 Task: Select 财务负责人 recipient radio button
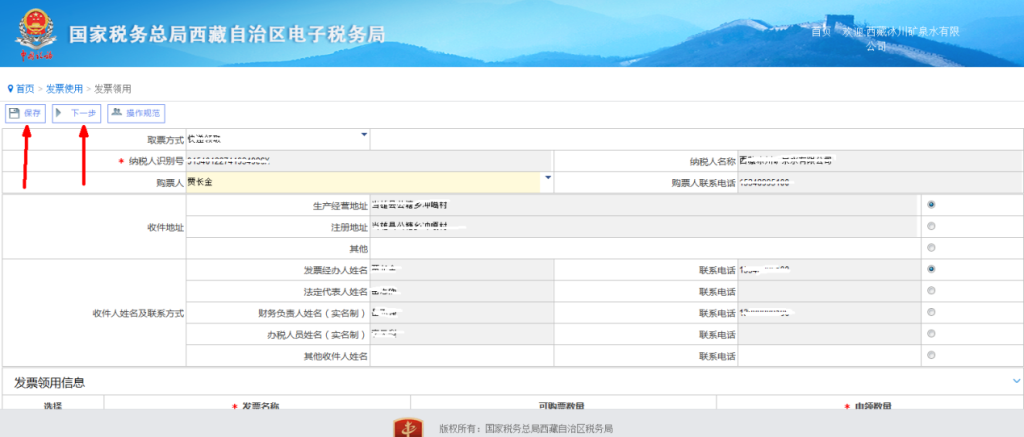932,312
